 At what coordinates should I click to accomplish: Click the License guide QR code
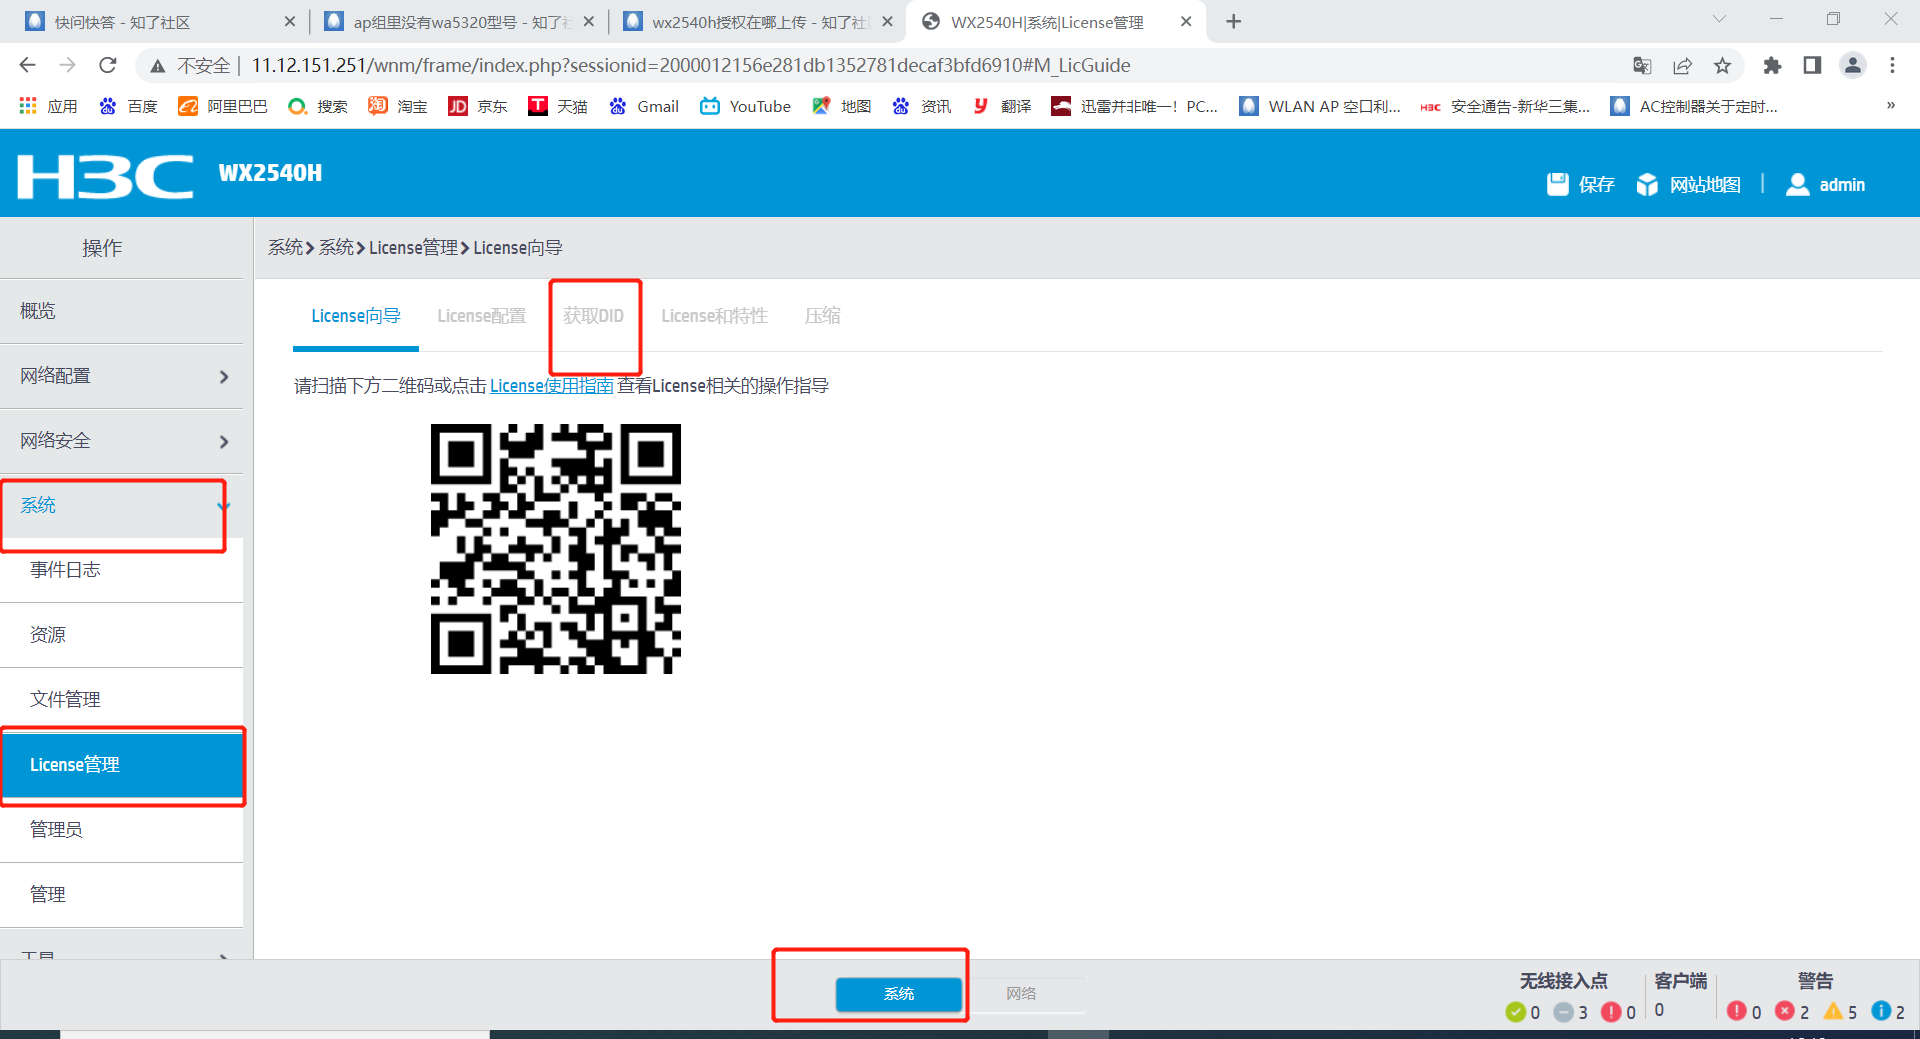click(556, 549)
